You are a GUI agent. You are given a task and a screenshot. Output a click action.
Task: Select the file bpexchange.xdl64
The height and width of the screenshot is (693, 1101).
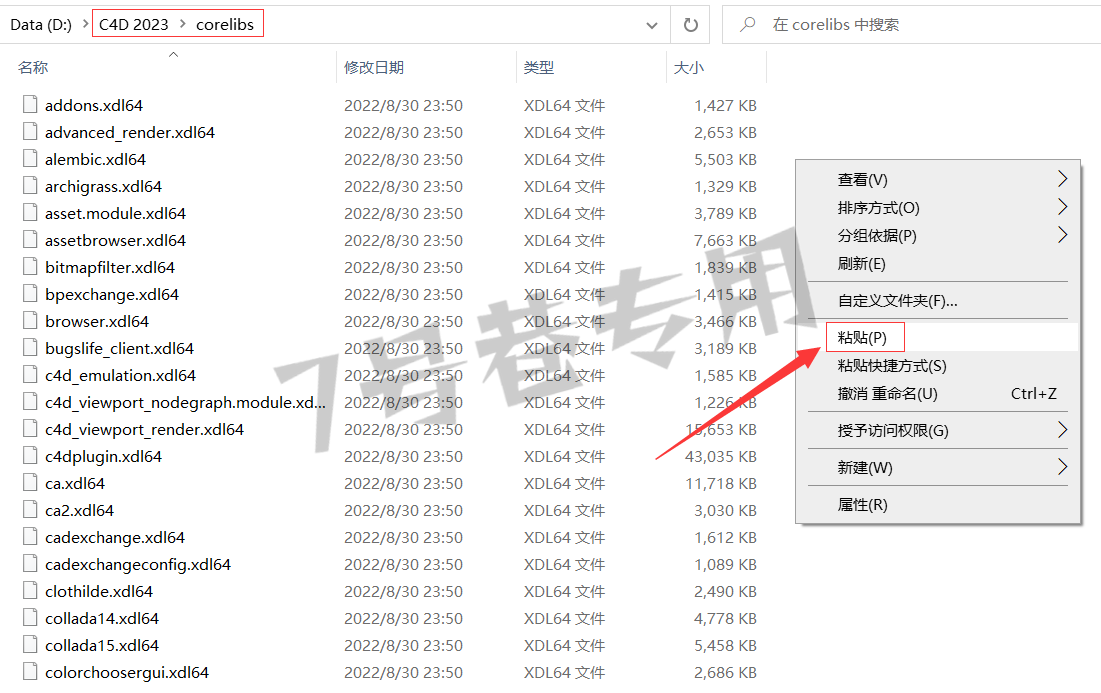coord(112,294)
